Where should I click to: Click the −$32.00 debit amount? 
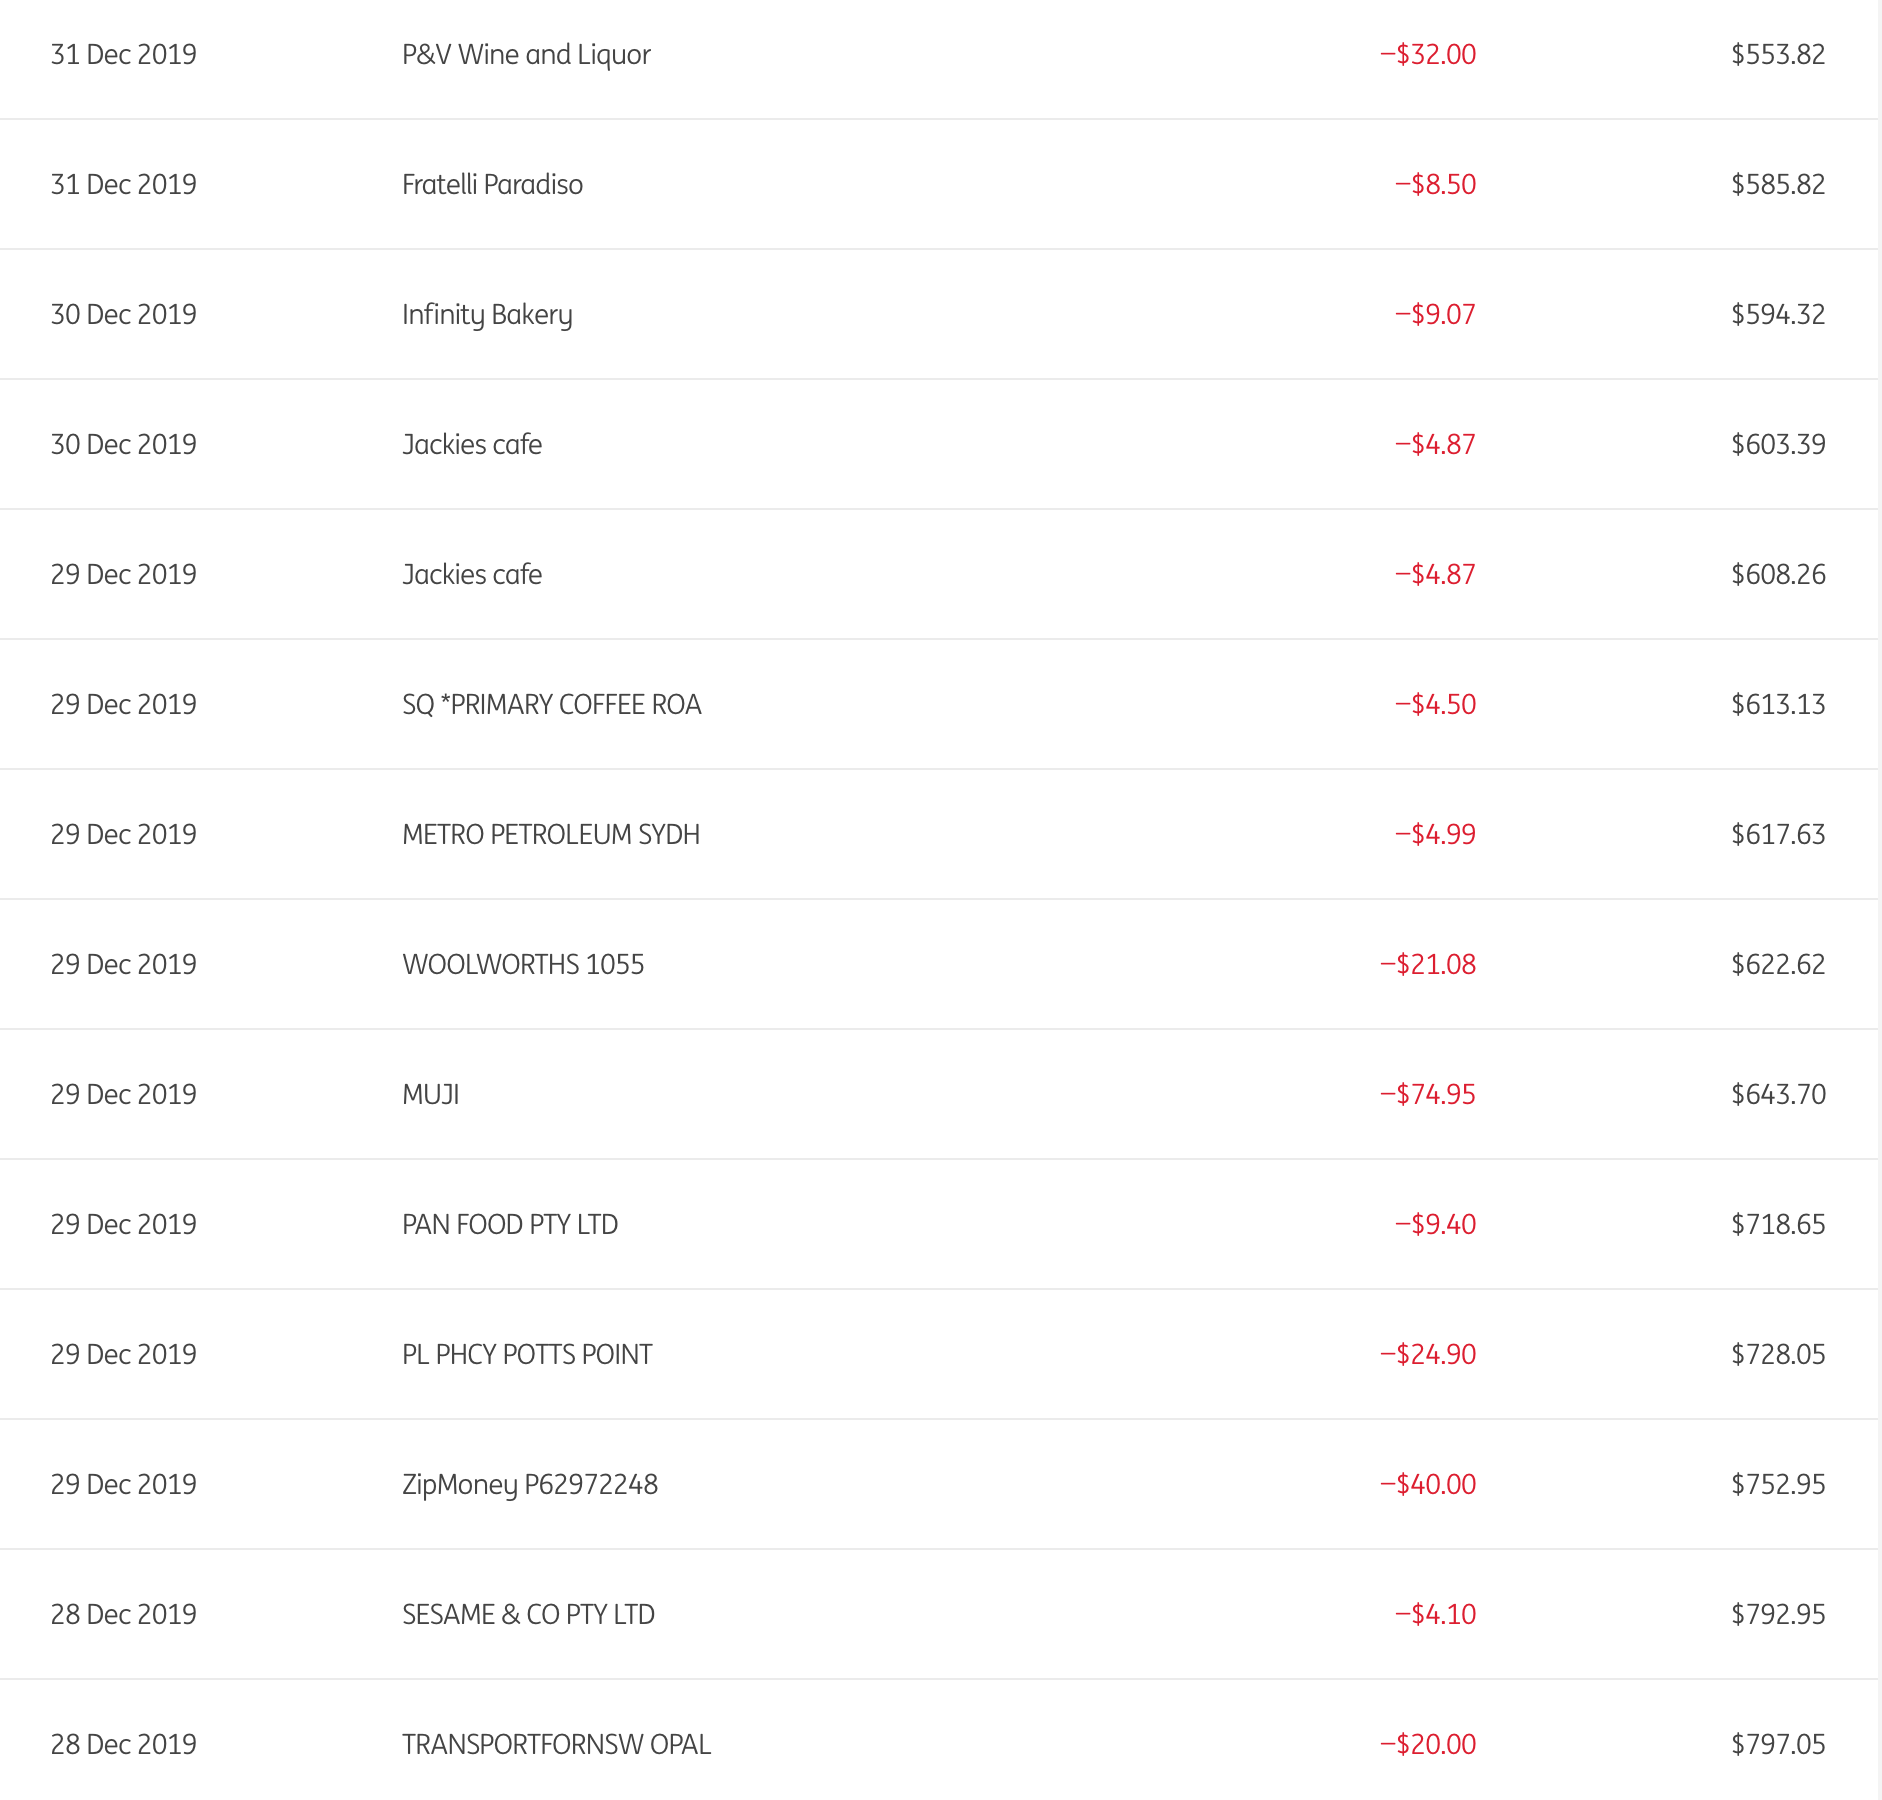click(x=1427, y=54)
